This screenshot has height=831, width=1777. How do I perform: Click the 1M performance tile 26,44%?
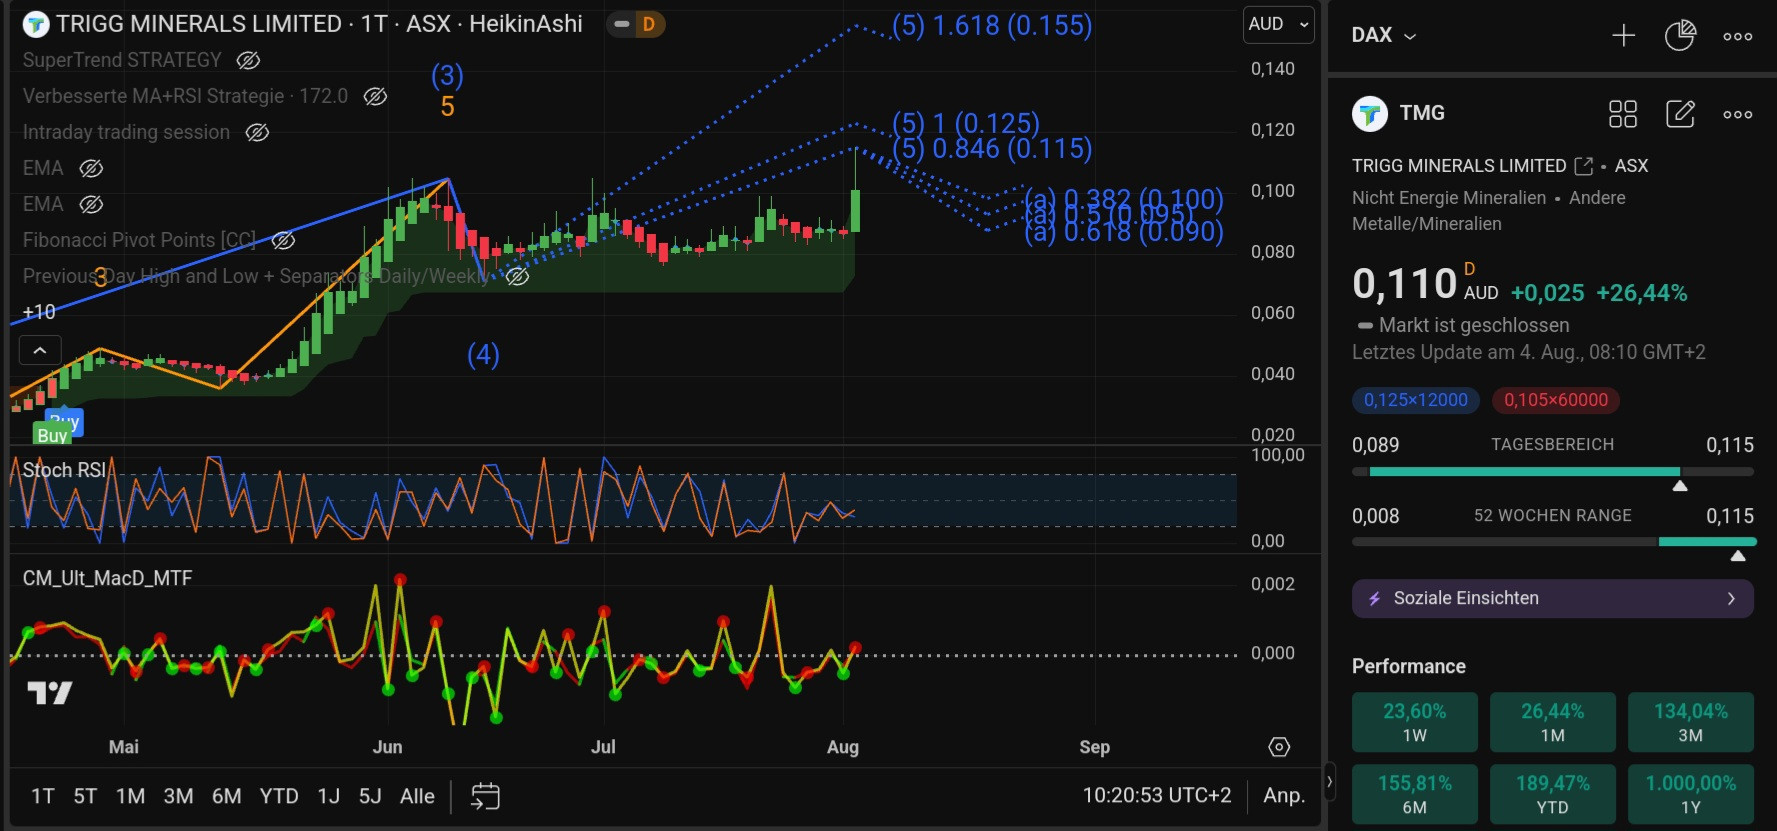click(x=1552, y=722)
